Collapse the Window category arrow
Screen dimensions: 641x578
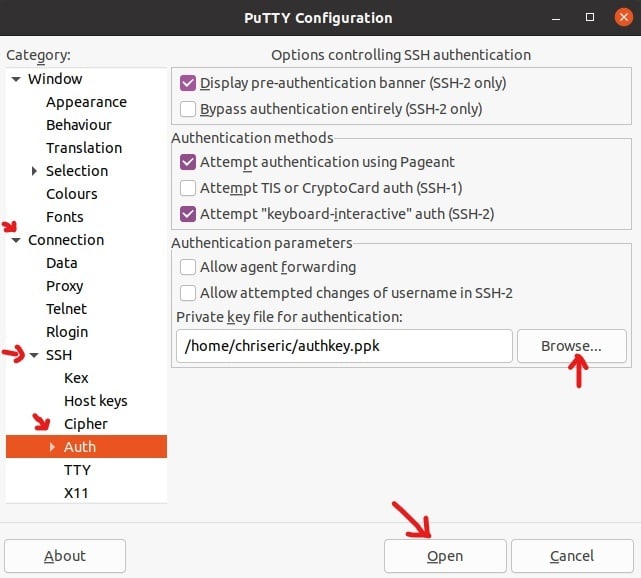16,79
